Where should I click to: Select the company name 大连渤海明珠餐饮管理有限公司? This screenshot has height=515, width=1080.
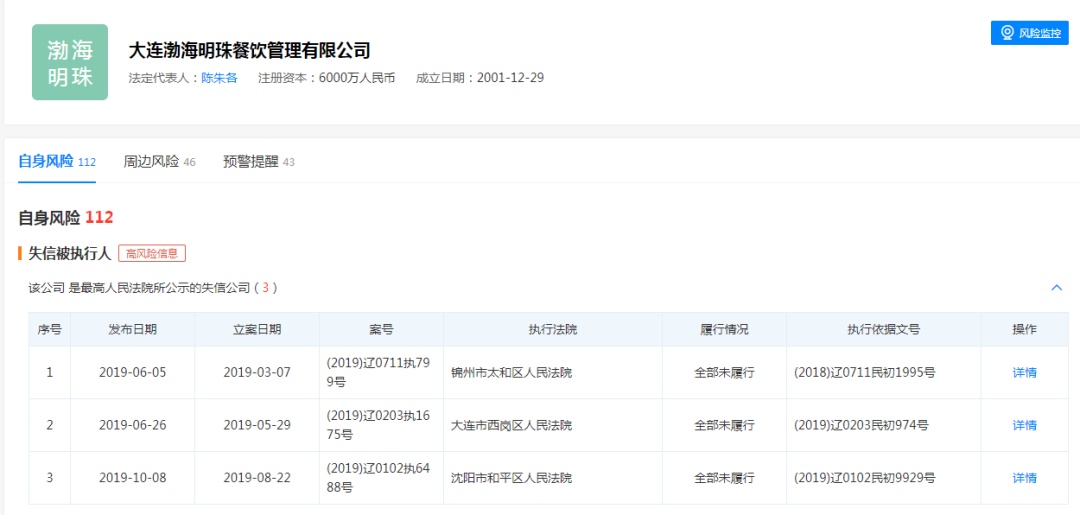[x=250, y=51]
